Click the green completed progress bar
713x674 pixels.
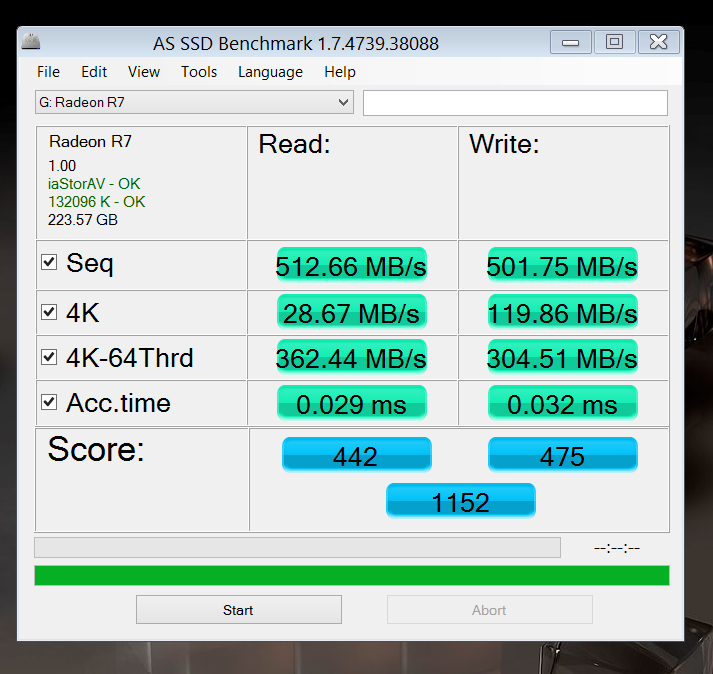tap(351, 575)
